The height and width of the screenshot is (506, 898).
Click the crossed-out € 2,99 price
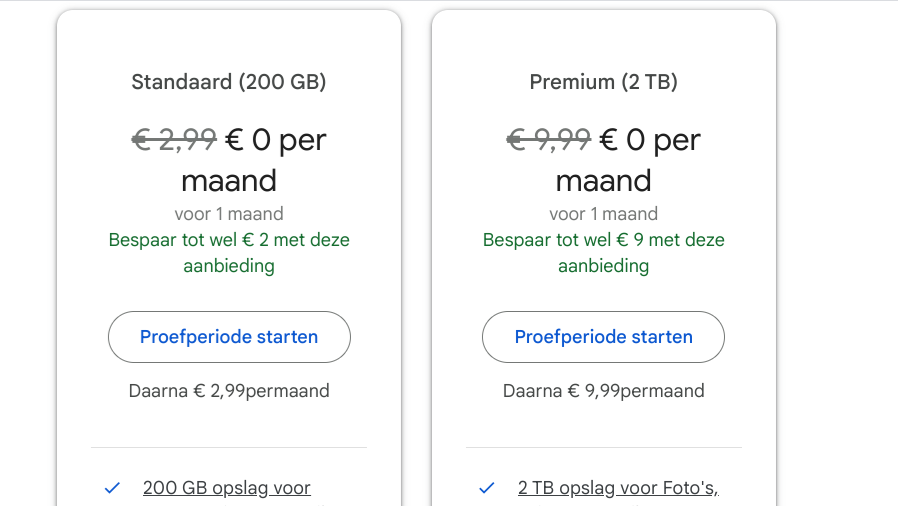point(174,140)
